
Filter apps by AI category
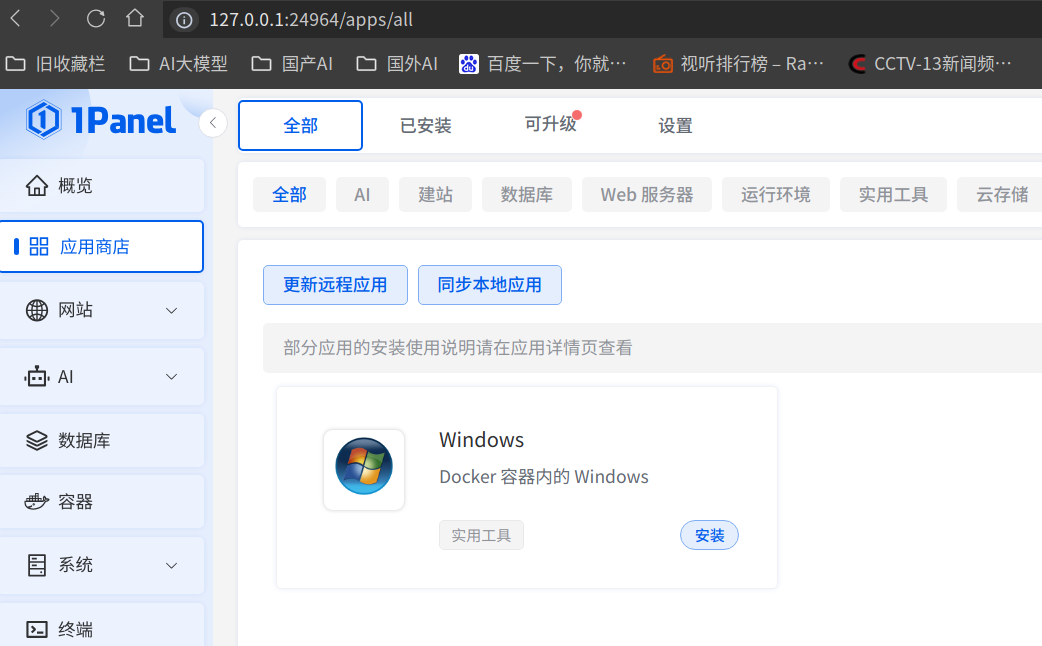coord(362,195)
